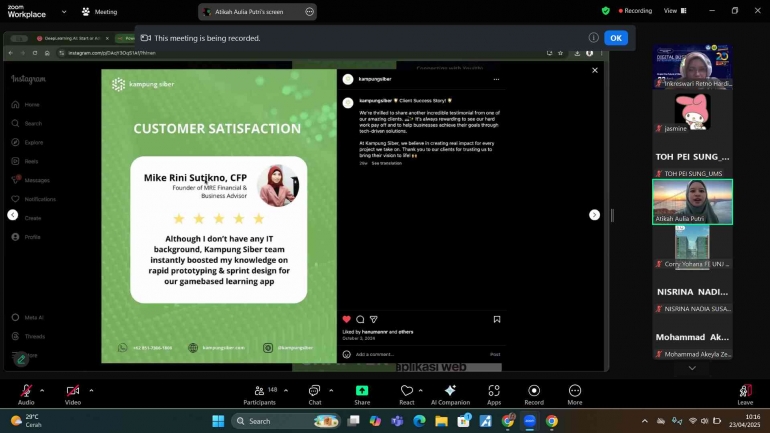The height and width of the screenshot is (433, 770).
Task: Dismiss recording notice with OK
Action: click(x=616, y=38)
